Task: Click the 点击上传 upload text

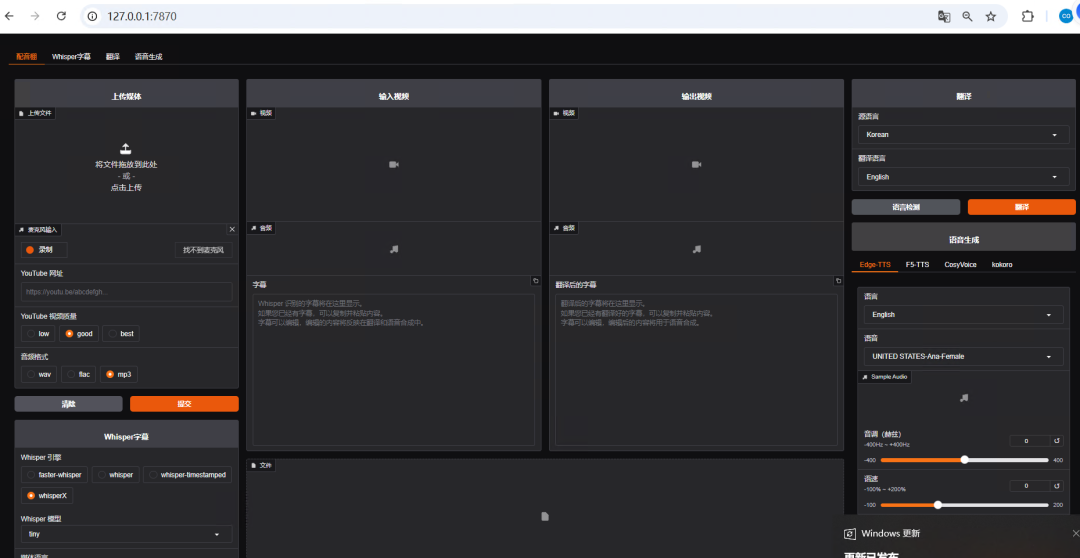Action: tap(126, 187)
